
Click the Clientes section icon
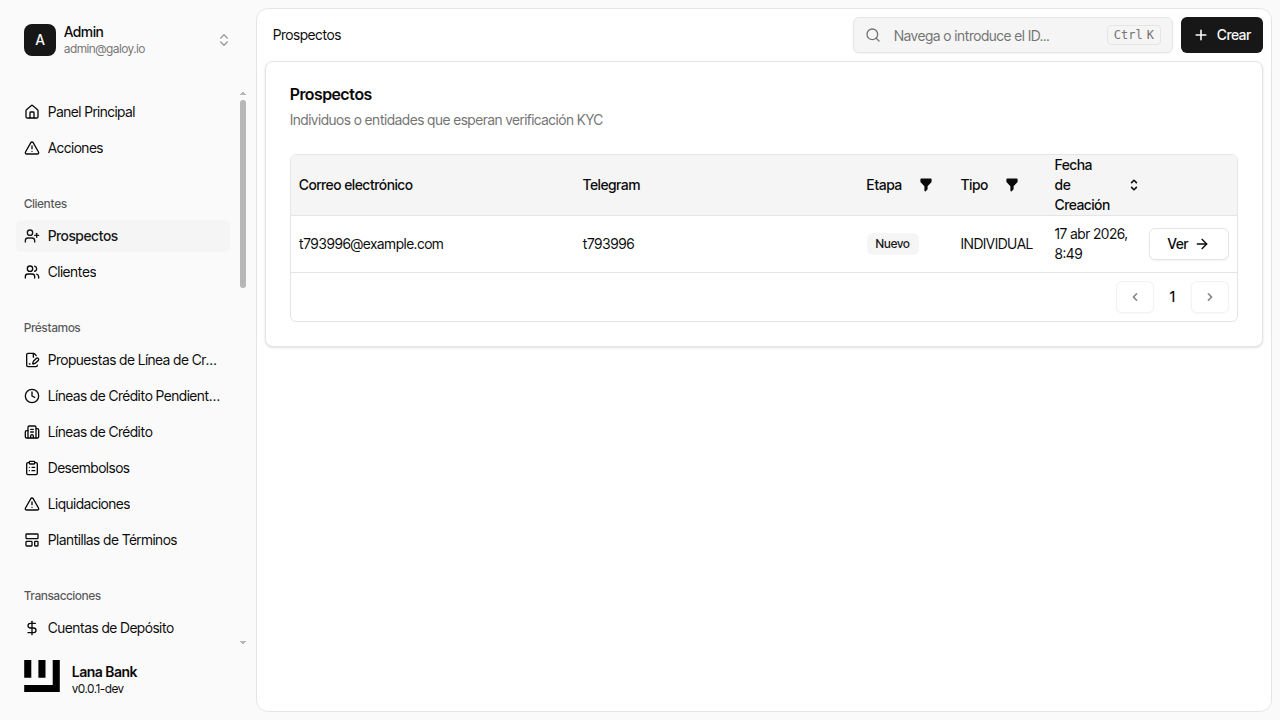(32, 271)
